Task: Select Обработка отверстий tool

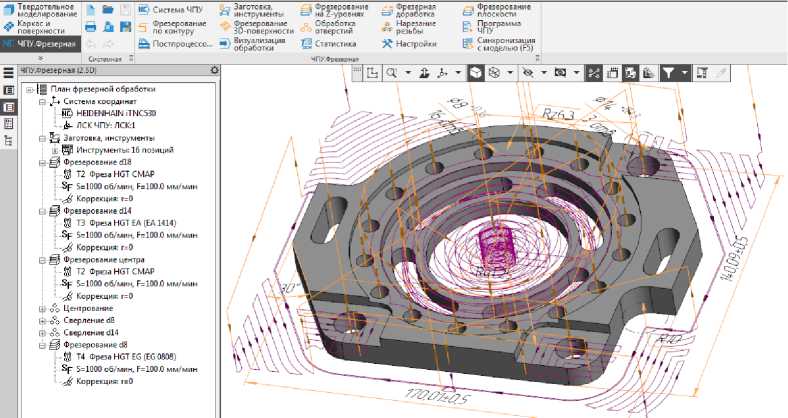Action: coord(329,27)
